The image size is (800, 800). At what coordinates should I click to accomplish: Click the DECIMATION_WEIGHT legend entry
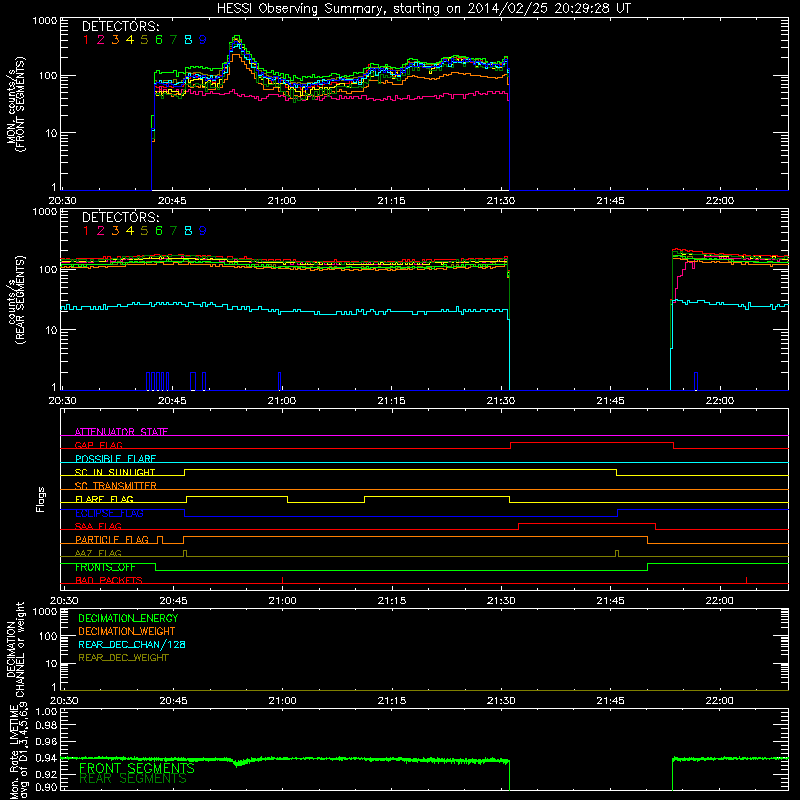click(127, 631)
